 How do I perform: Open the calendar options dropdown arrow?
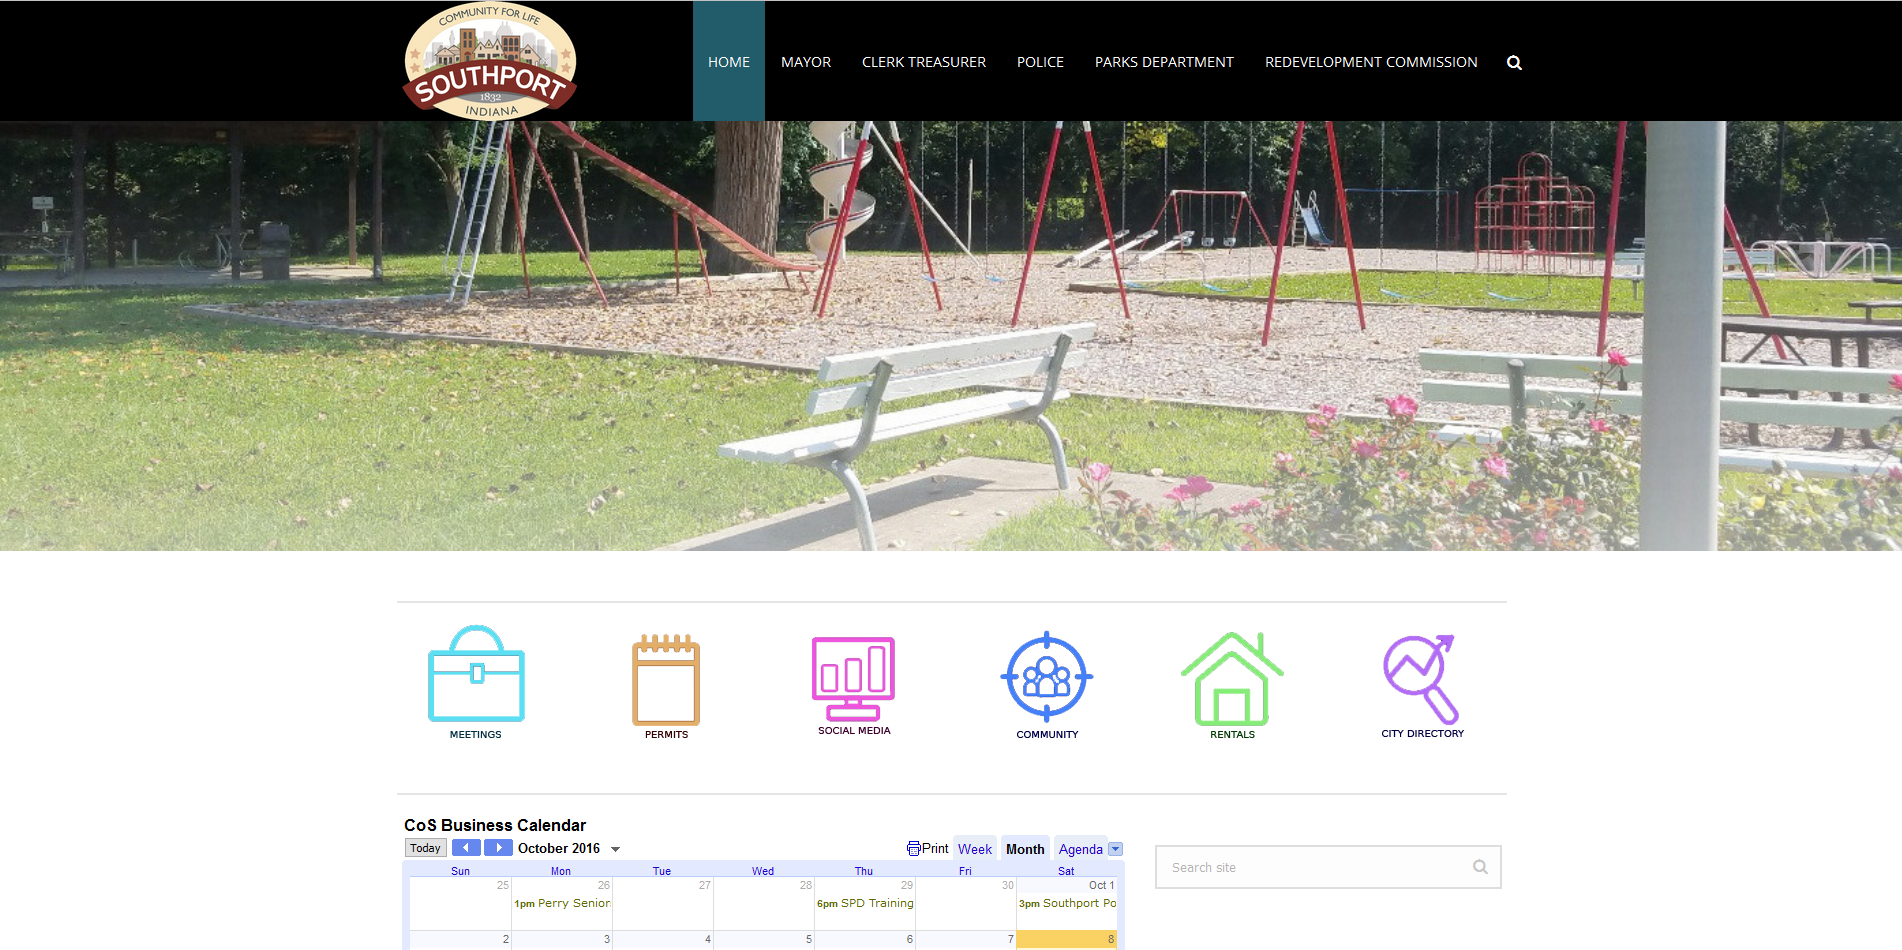click(x=1115, y=849)
